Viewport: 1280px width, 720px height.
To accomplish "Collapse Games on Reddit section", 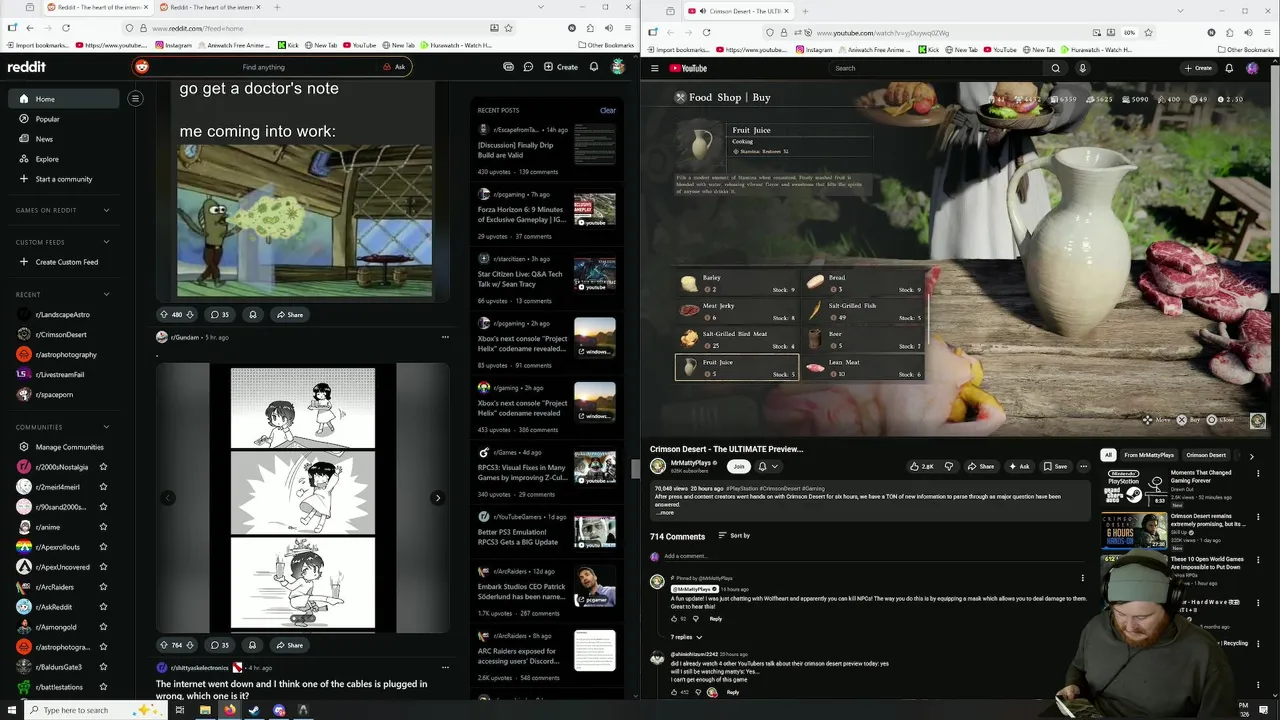I will 106,210.
